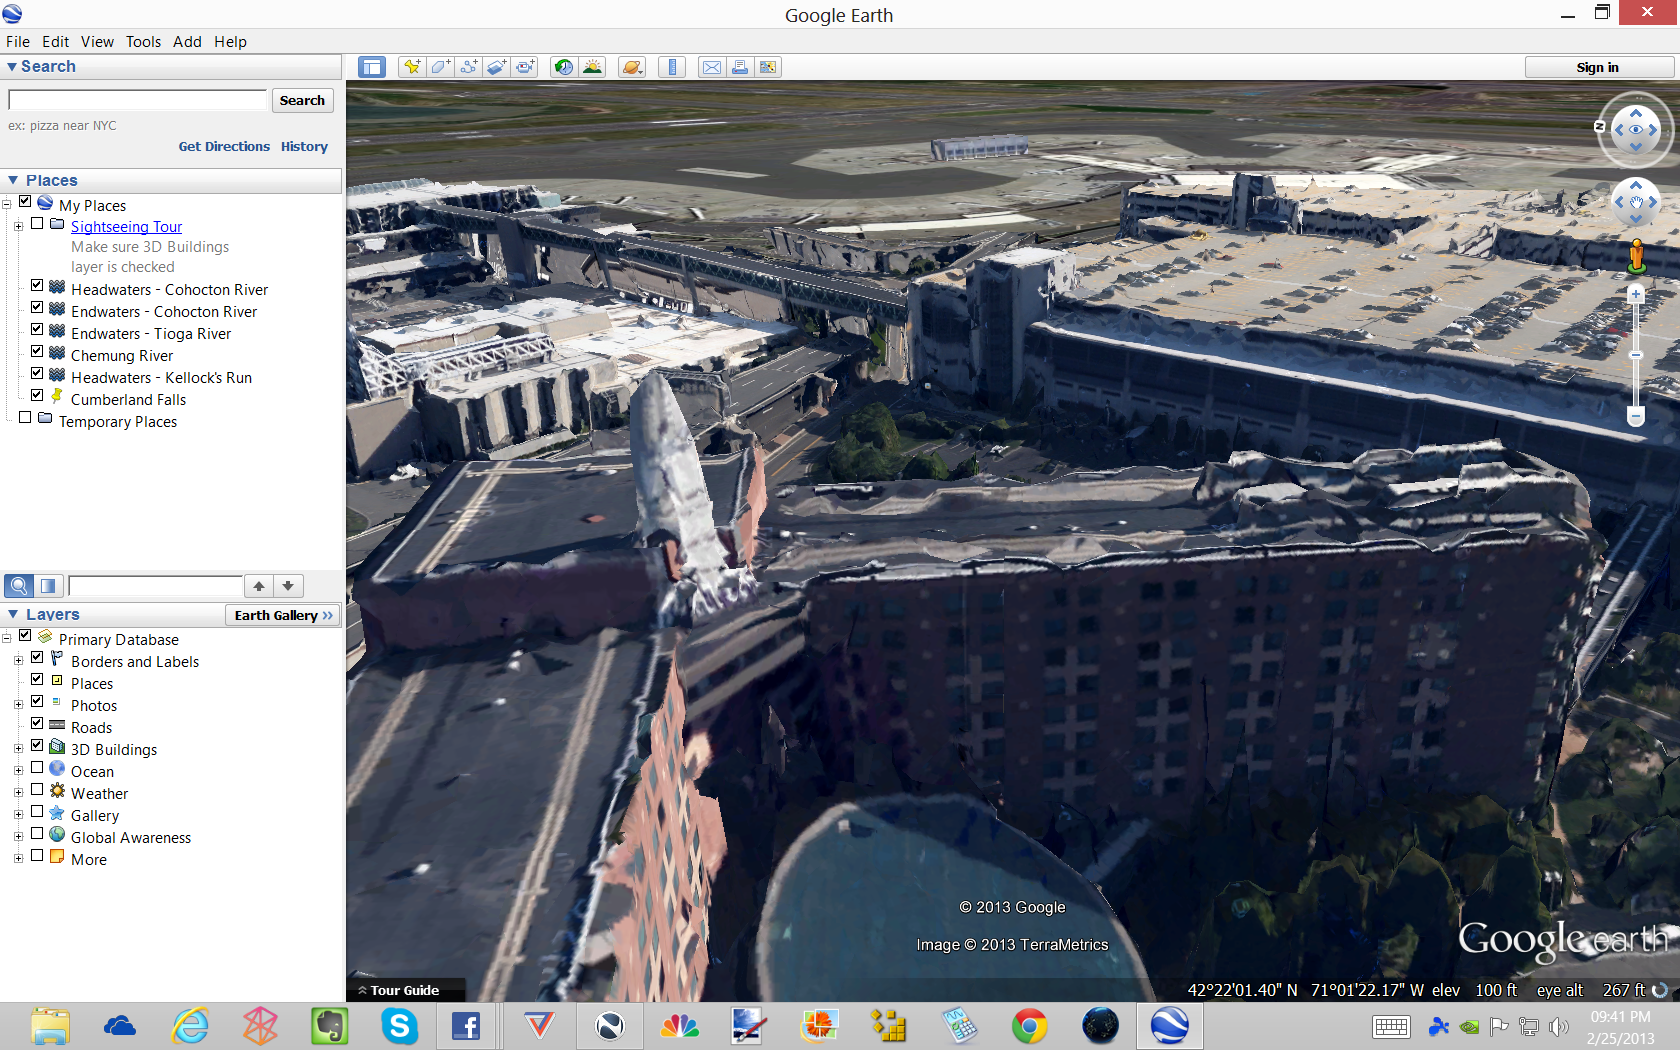Open the search History link

tap(304, 146)
